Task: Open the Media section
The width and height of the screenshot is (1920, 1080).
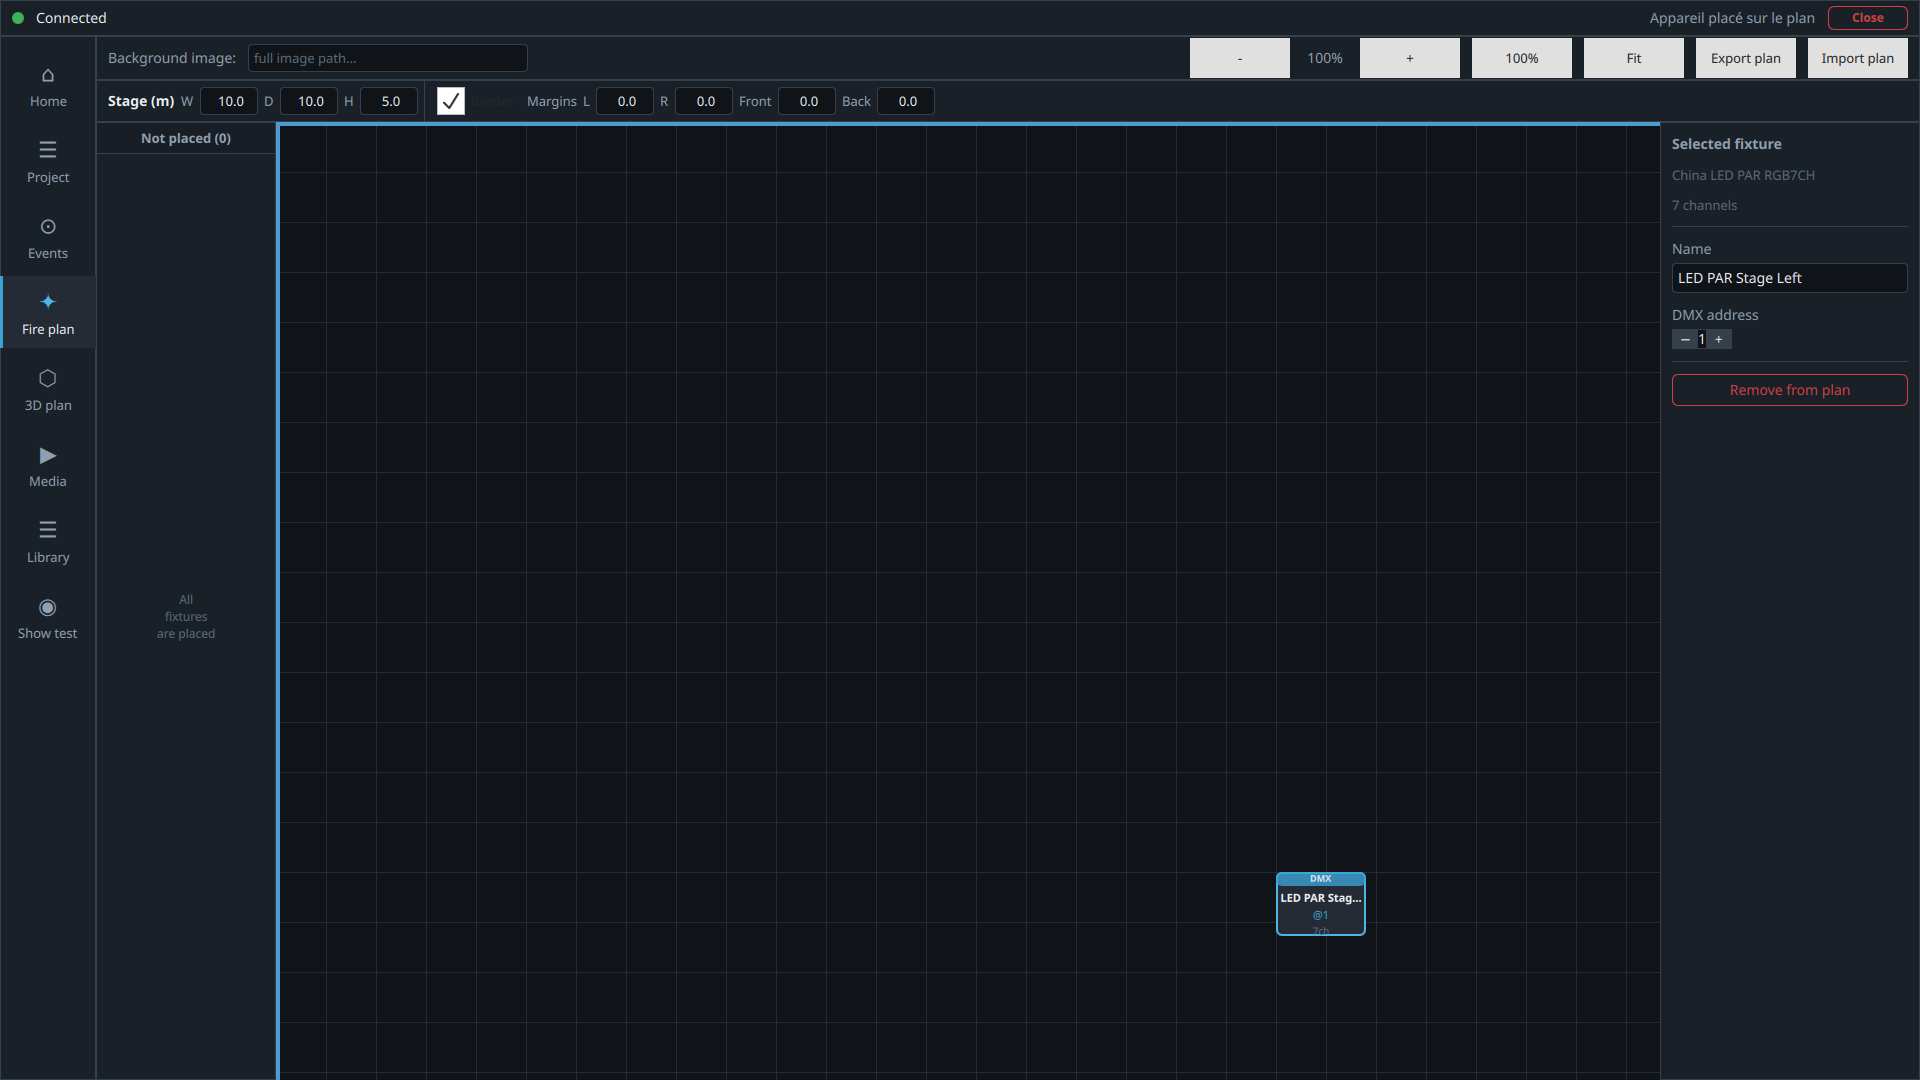Action: [48, 467]
